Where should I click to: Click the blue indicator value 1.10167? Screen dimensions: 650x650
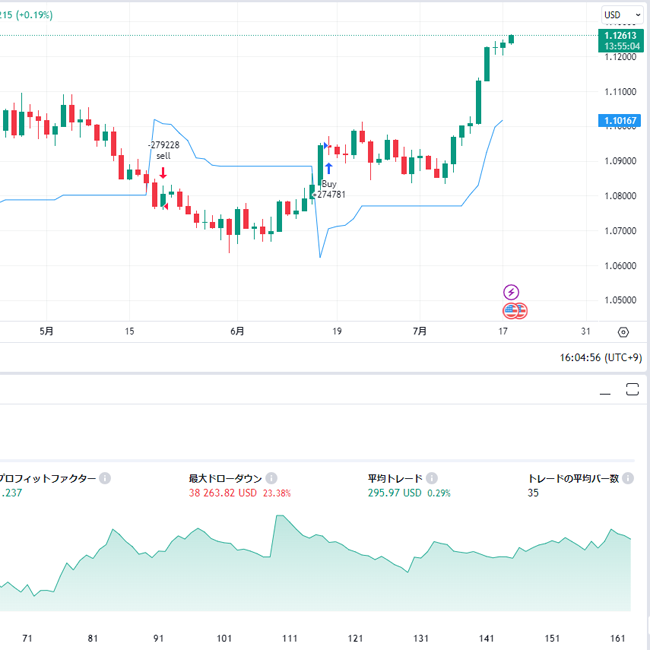coord(620,121)
